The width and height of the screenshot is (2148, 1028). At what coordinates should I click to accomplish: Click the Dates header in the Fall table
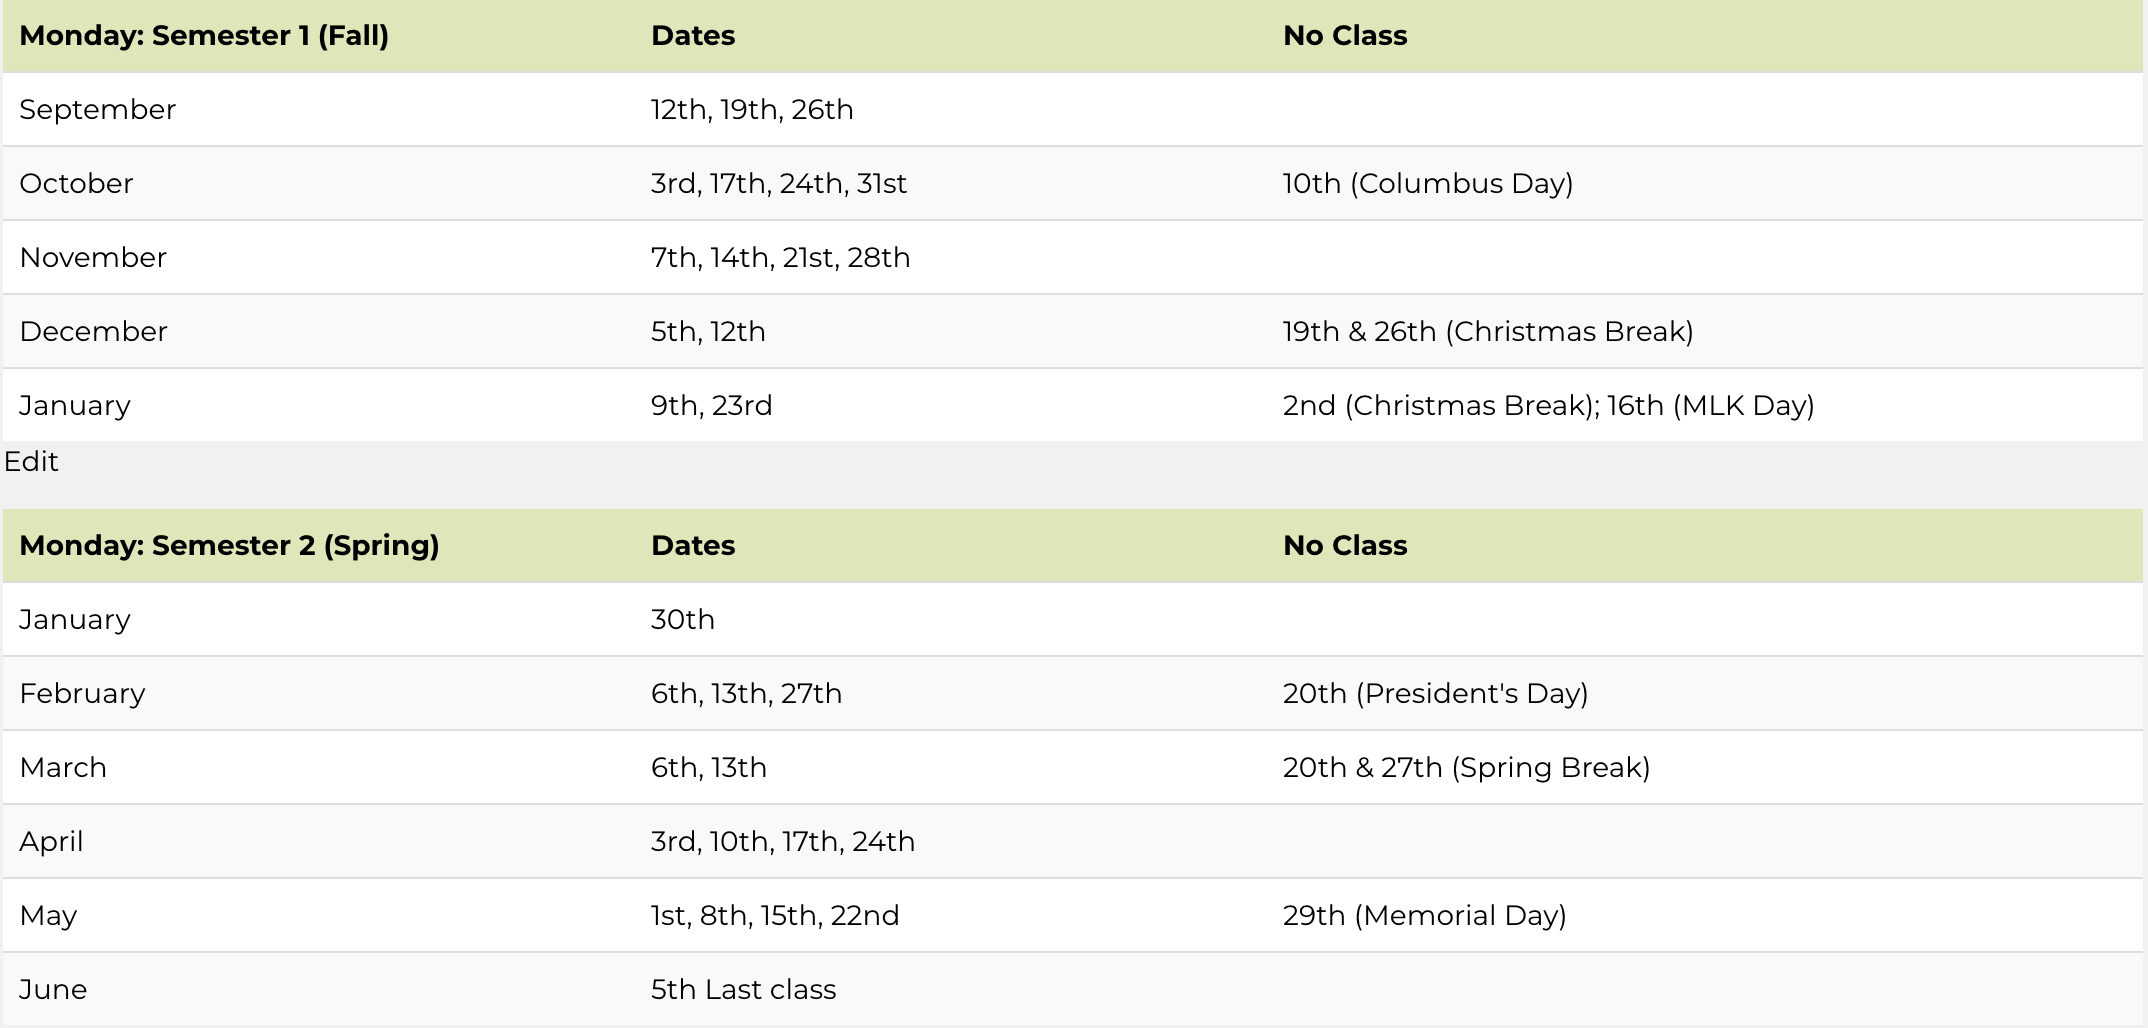693,36
